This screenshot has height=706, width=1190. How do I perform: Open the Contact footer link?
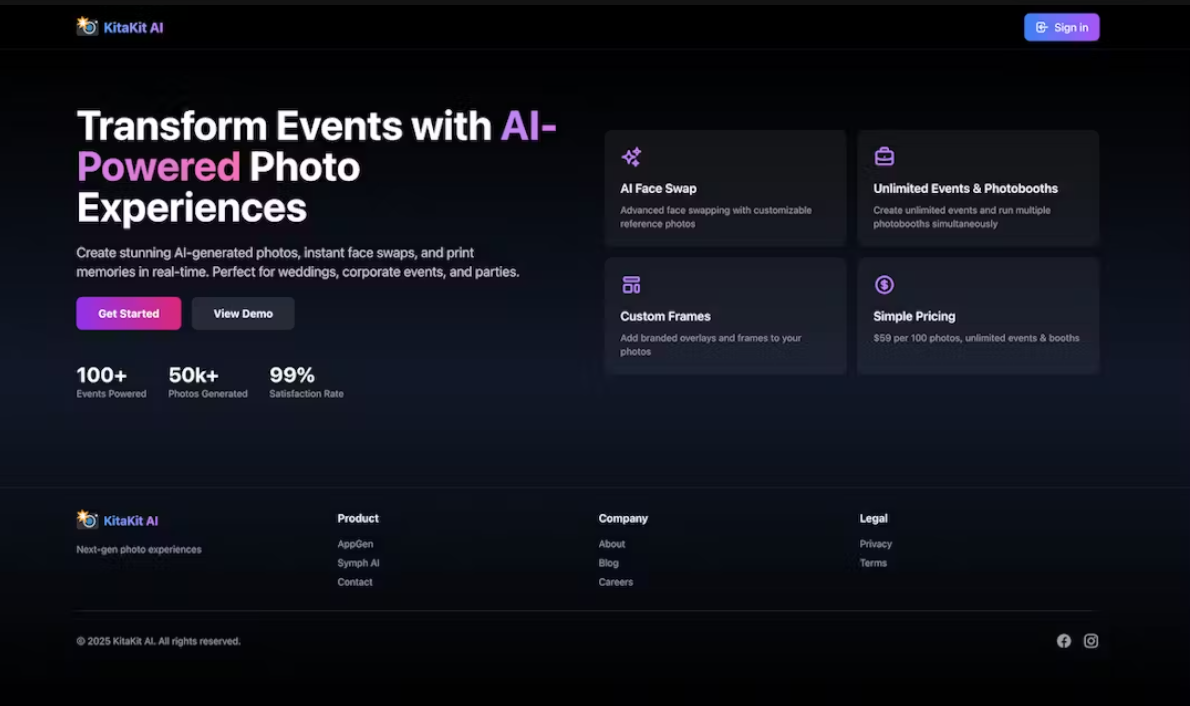[x=355, y=582]
